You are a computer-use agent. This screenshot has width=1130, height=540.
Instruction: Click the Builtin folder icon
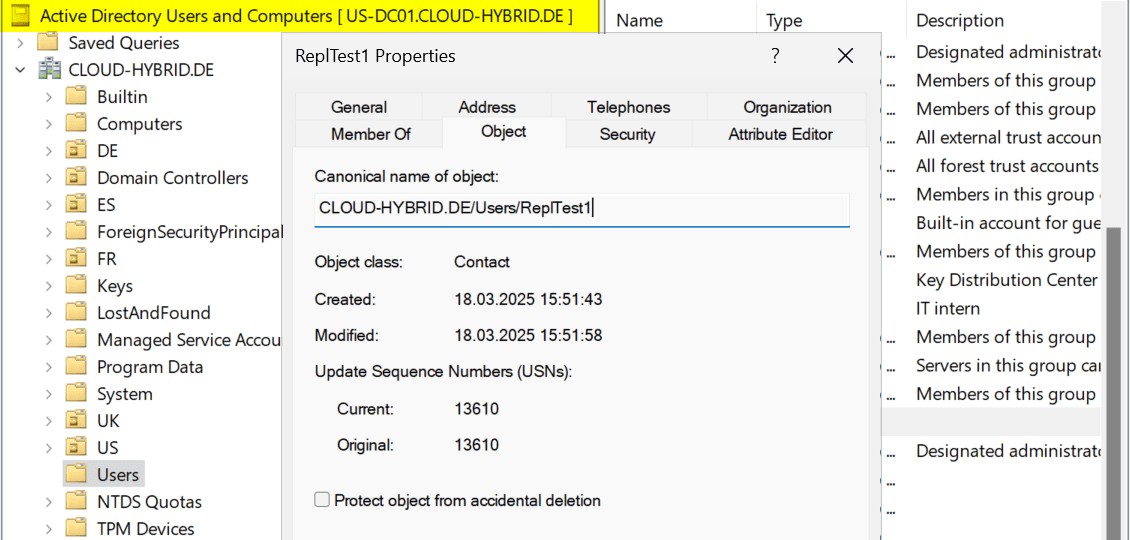point(77,97)
